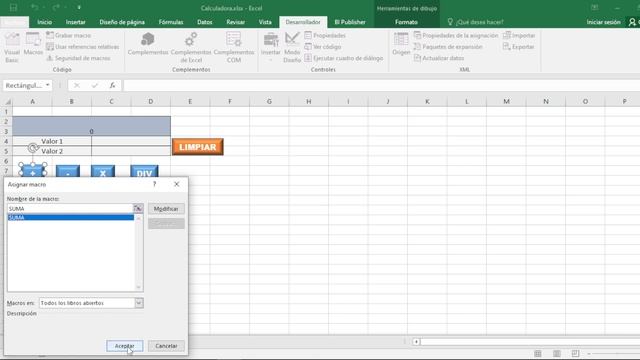The height and width of the screenshot is (360, 640).
Task: Switch to Page Break Preview icon
Action: click(575, 353)
